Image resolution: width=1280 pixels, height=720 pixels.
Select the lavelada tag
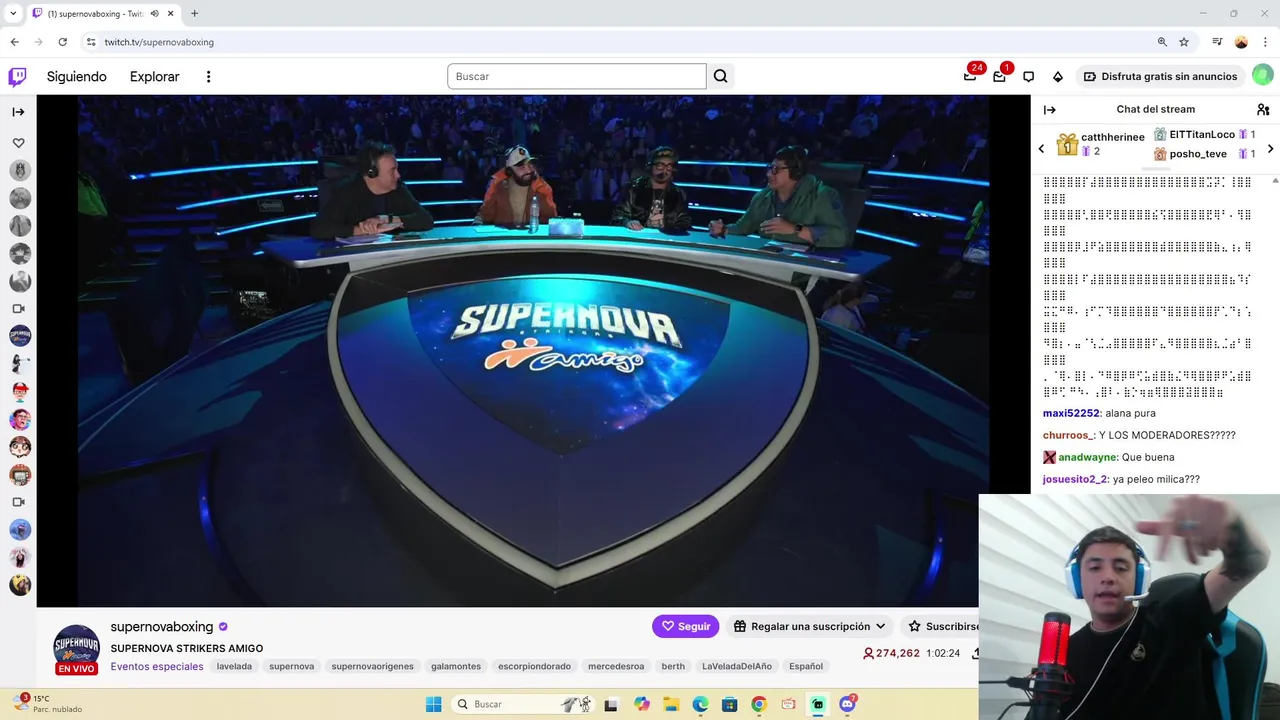pos(234,666)
